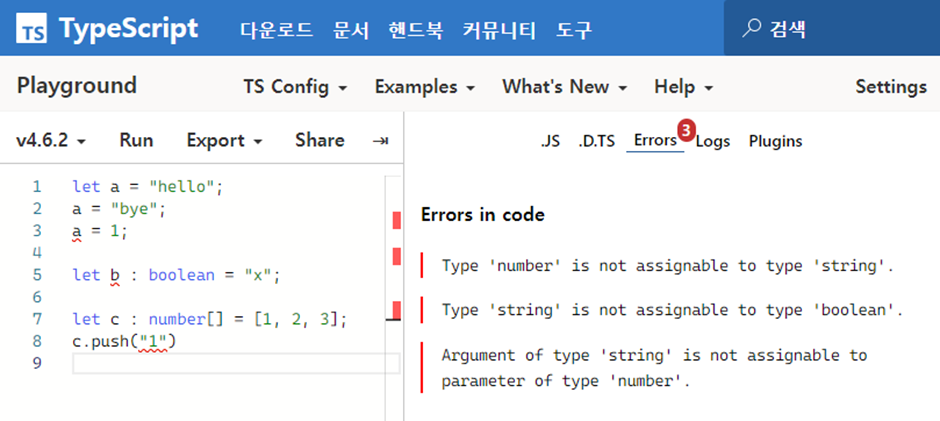Image resolution: width=940 pixels, height=421 pixels.
Task: Select the Argument of type 'string' error
Action: tap(654, 368)
